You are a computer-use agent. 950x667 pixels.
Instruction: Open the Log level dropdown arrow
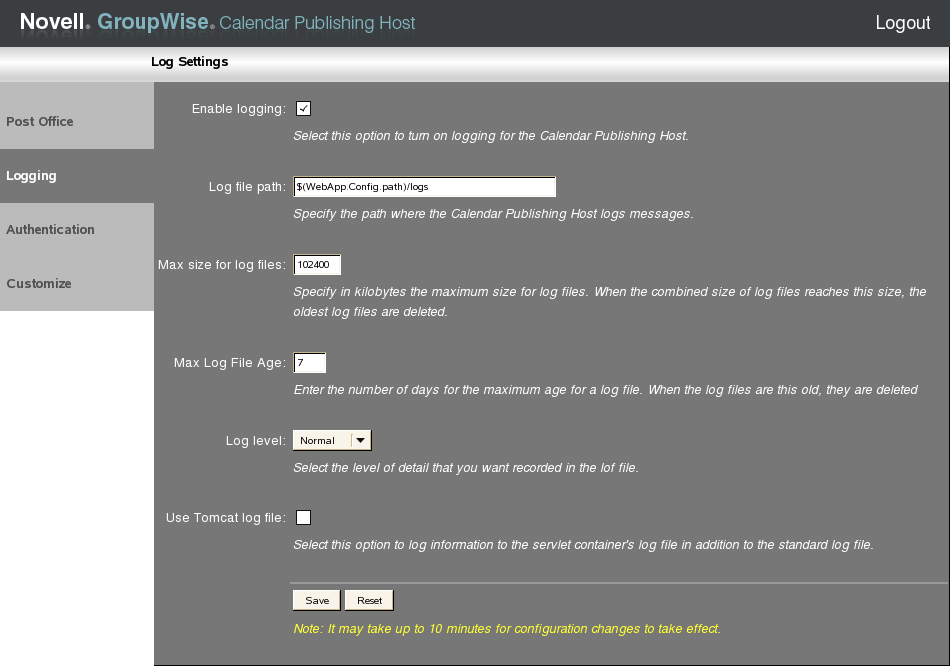pyautogui.click(x=361, y=440)
